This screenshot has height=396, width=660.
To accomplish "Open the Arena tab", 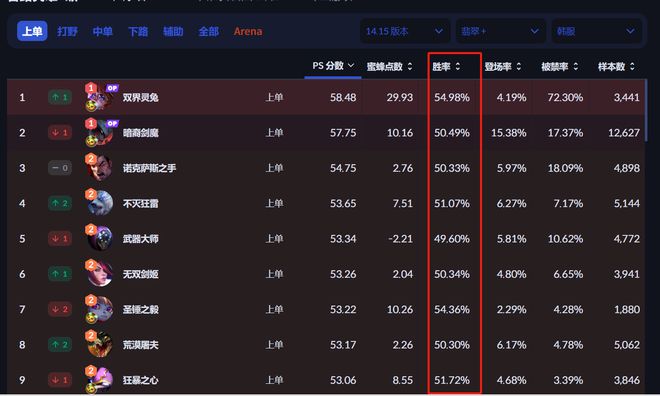I will (x=248, y=32).
